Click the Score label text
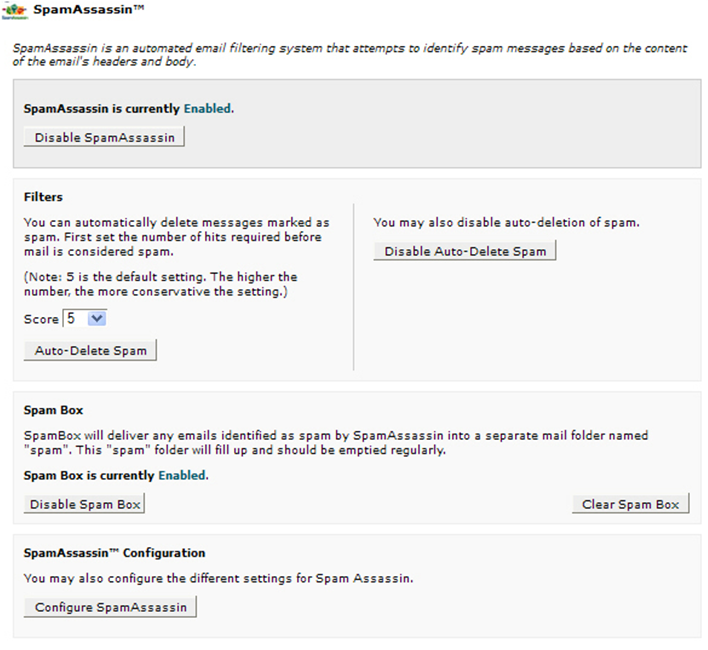 tap(41, 319)
